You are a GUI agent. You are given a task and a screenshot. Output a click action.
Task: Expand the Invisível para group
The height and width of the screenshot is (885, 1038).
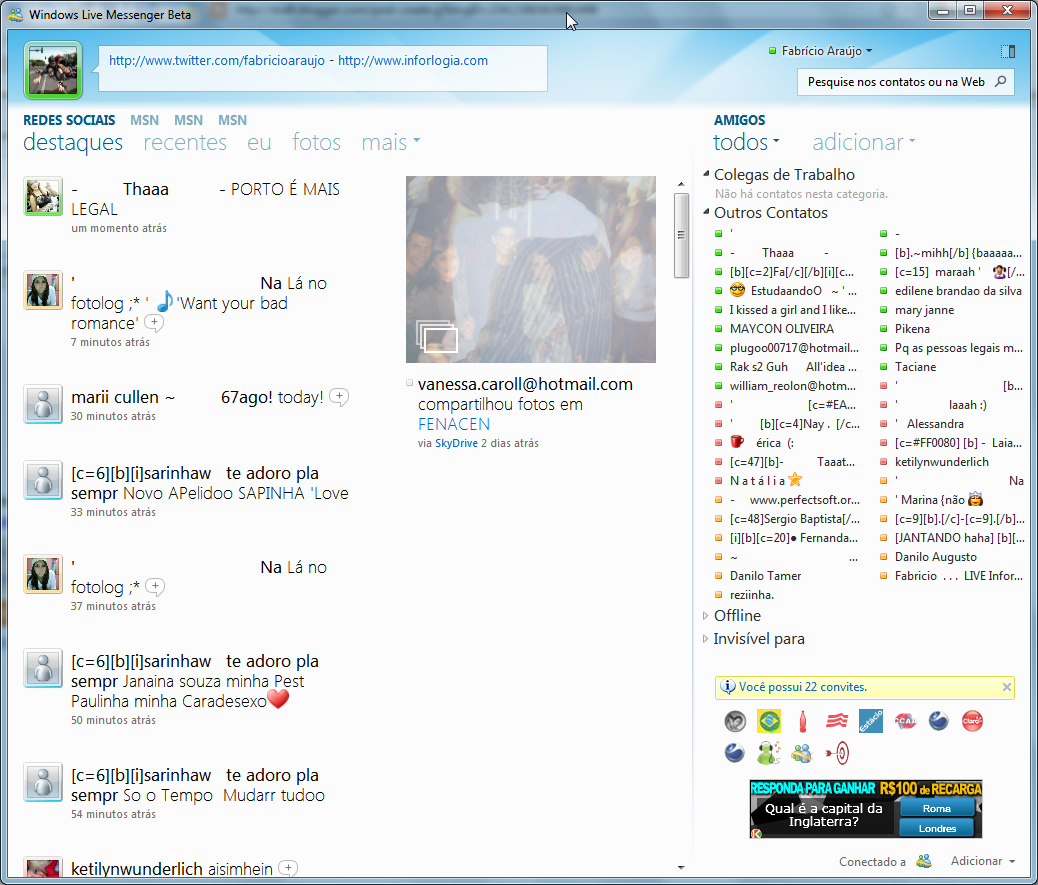tap(706, 639)
